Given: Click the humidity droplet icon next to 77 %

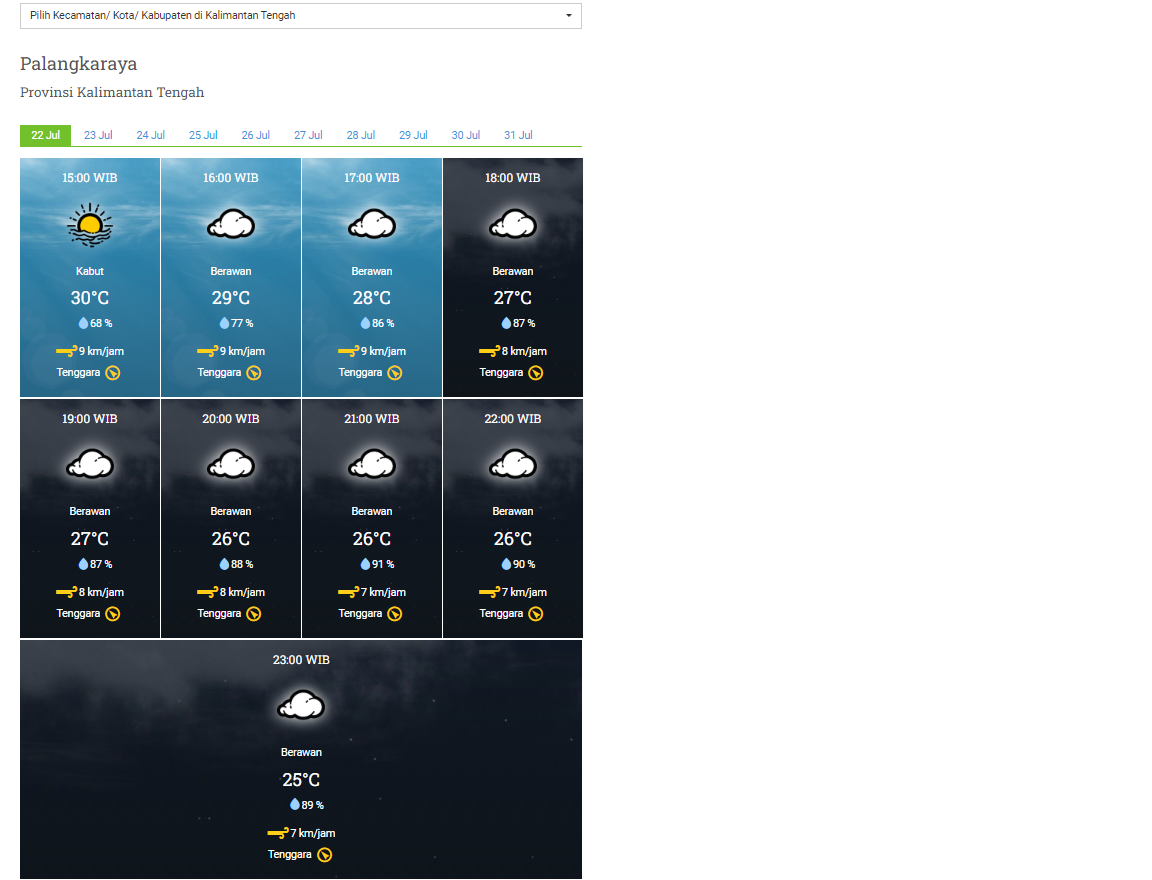Looking at the screenshot, I should (x=224, y=323).
